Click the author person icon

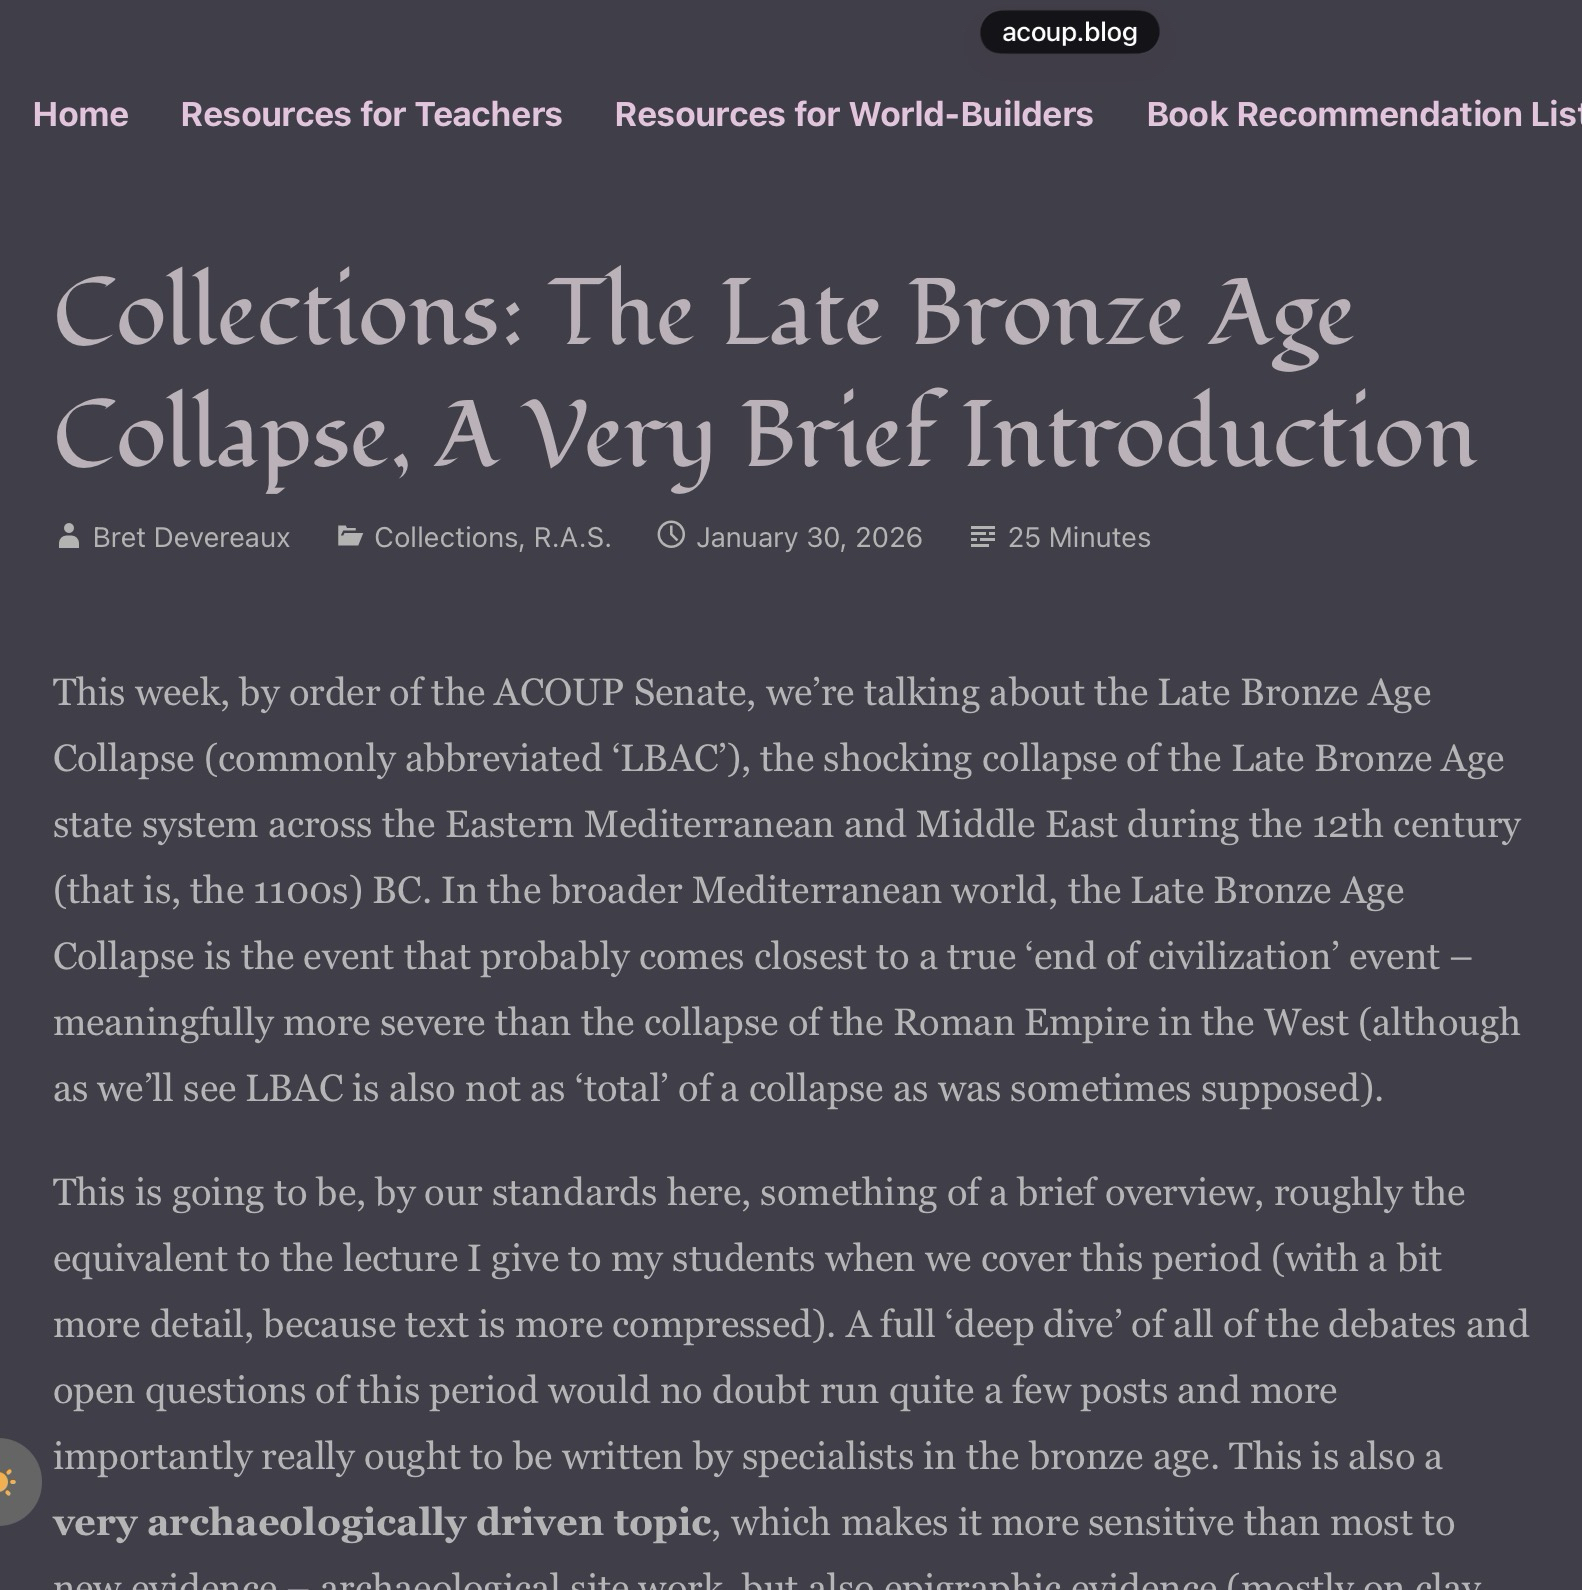click(x=68, y=537)
